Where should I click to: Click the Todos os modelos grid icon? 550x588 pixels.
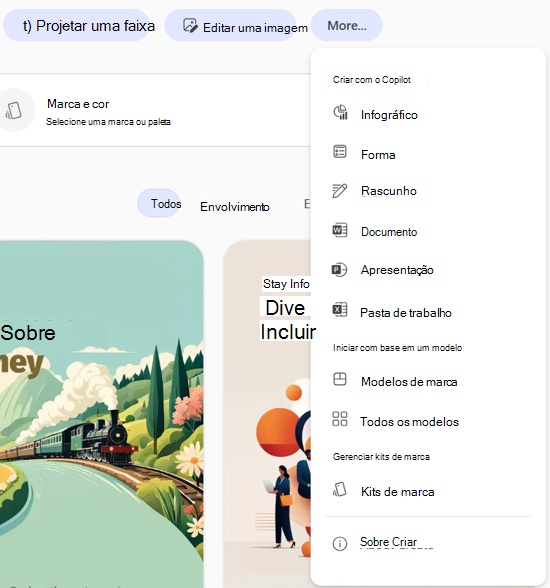click(340, 418)
